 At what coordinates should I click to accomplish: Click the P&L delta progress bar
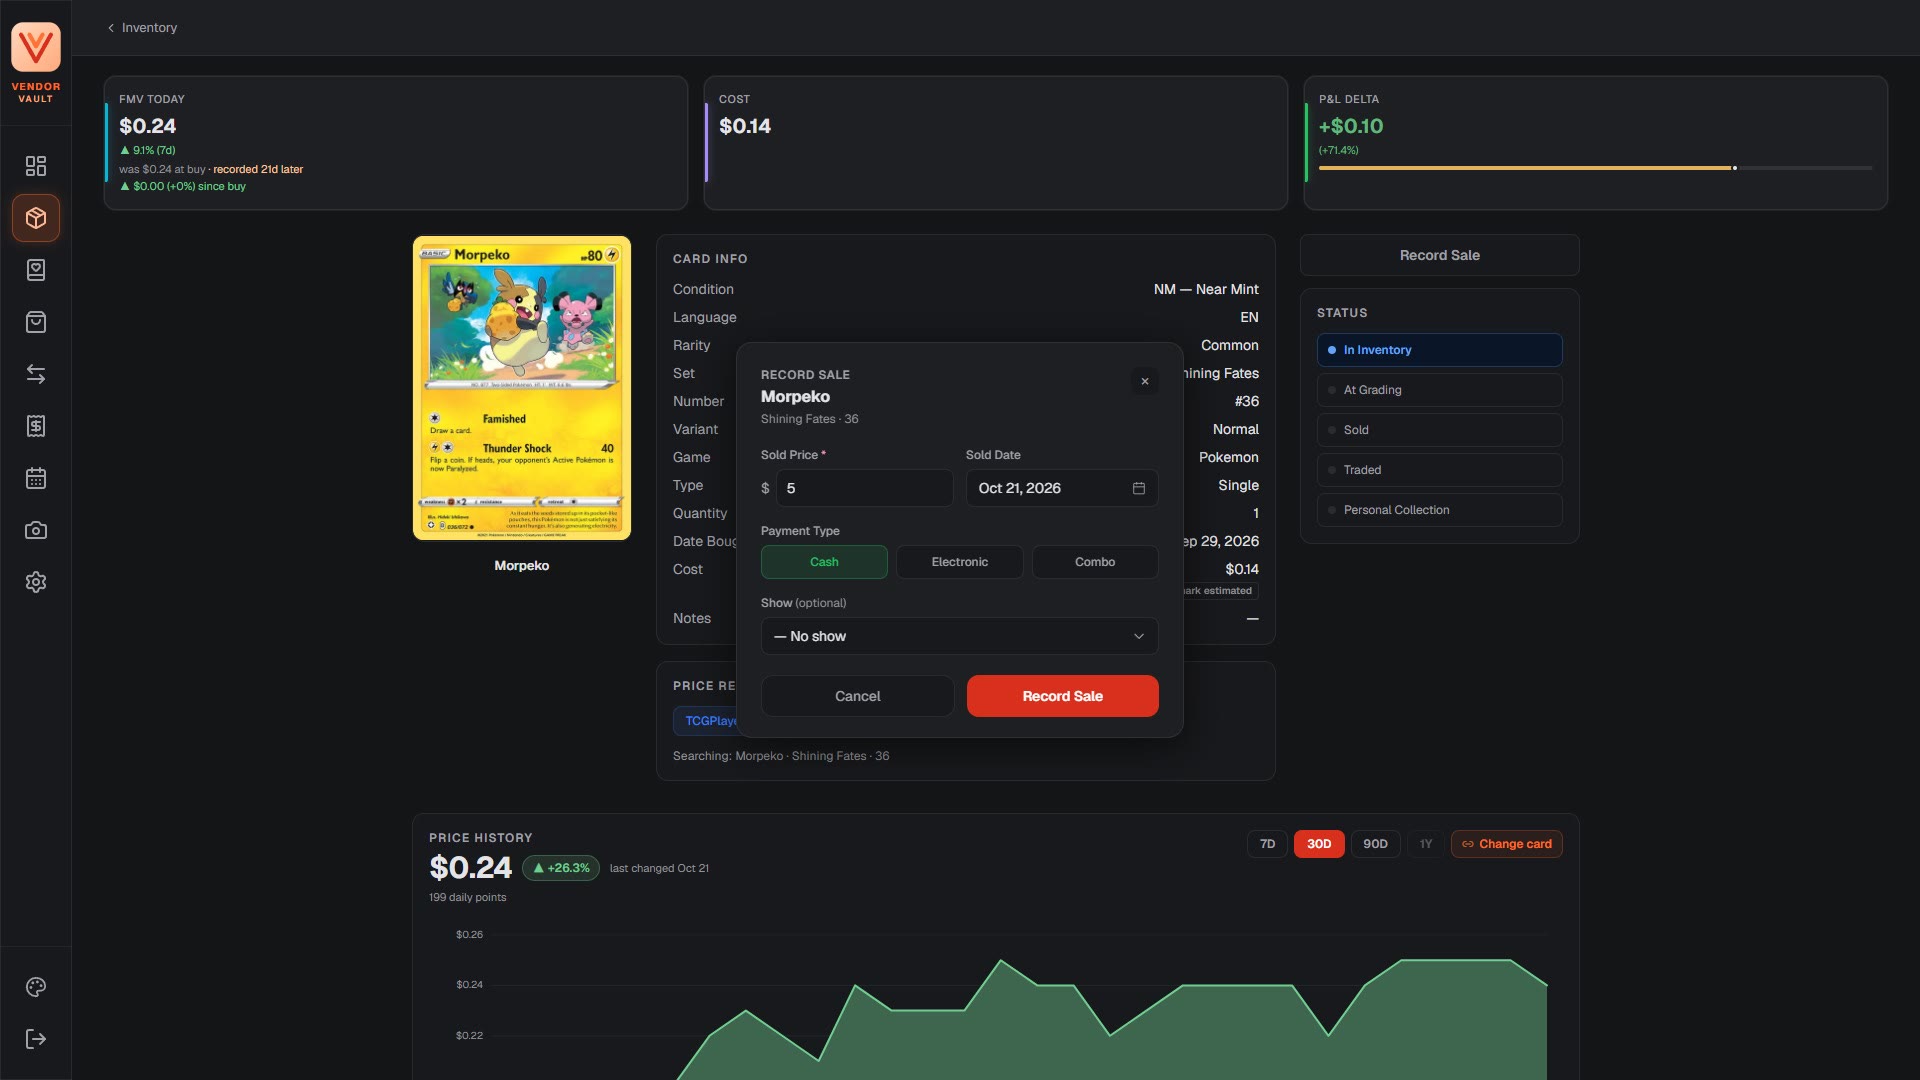(1595, 168)
